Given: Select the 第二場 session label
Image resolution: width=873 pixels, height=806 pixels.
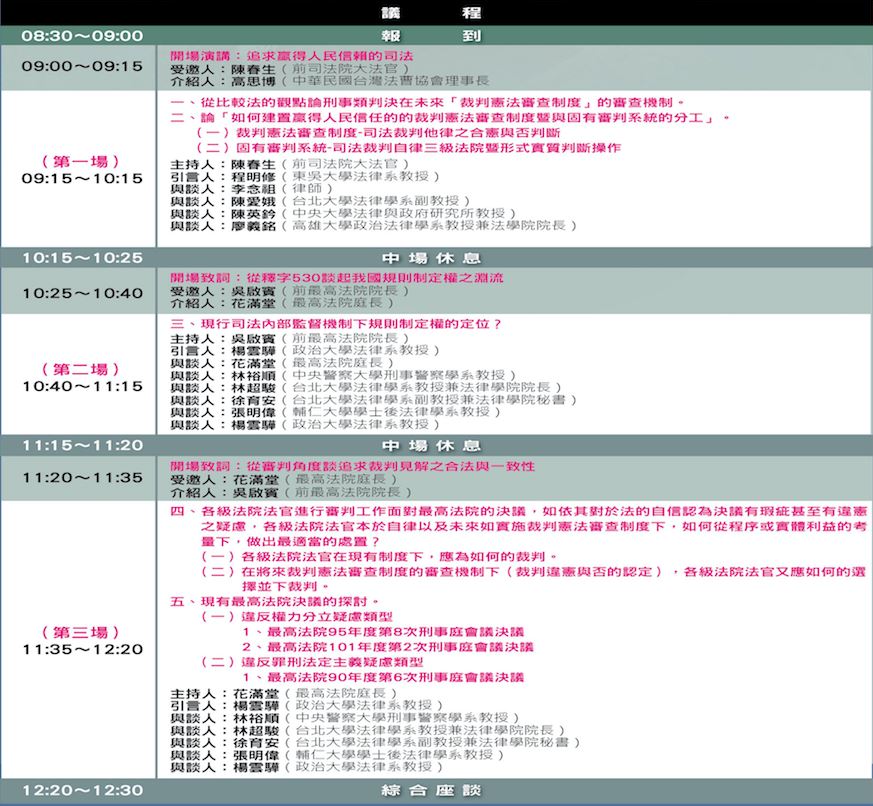Looking at the screenshot, I should click(83, 368).
